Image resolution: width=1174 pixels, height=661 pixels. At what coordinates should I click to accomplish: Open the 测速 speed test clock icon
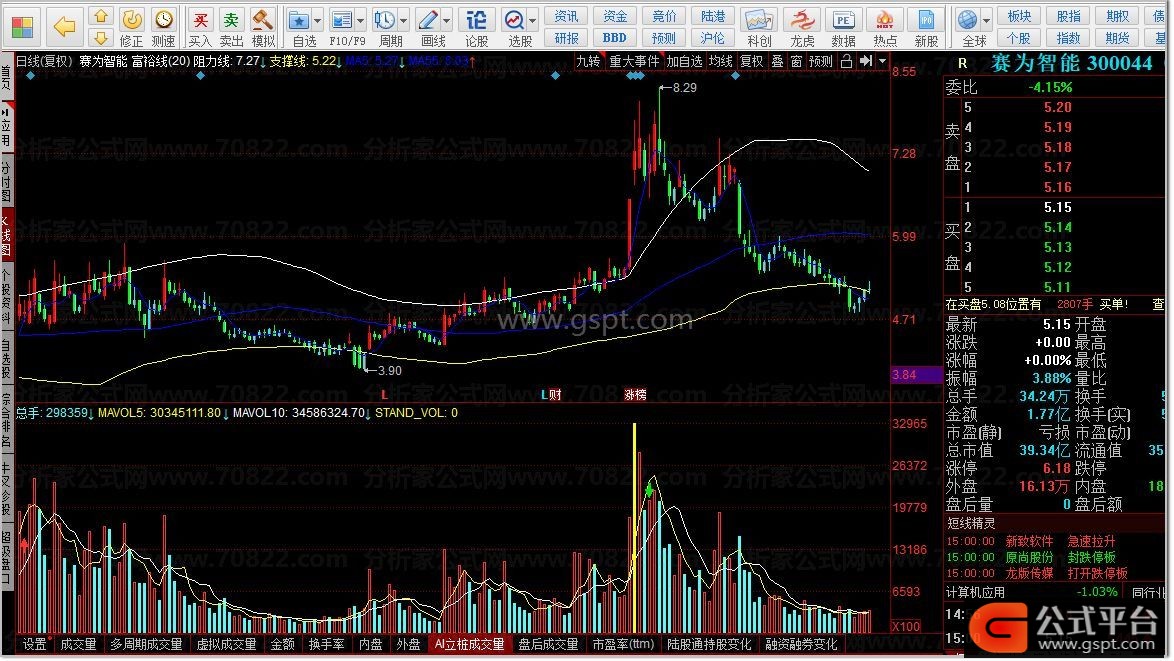coord(163,28)
